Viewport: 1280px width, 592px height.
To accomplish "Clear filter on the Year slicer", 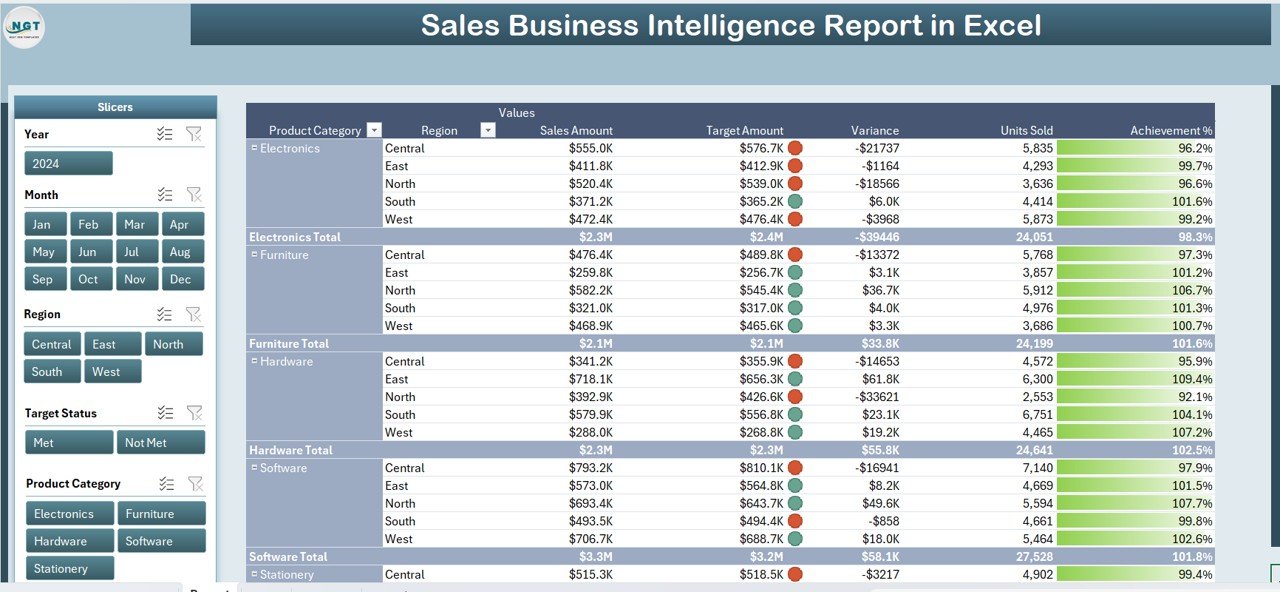I will pyautogui.click(x=194, y=134).
